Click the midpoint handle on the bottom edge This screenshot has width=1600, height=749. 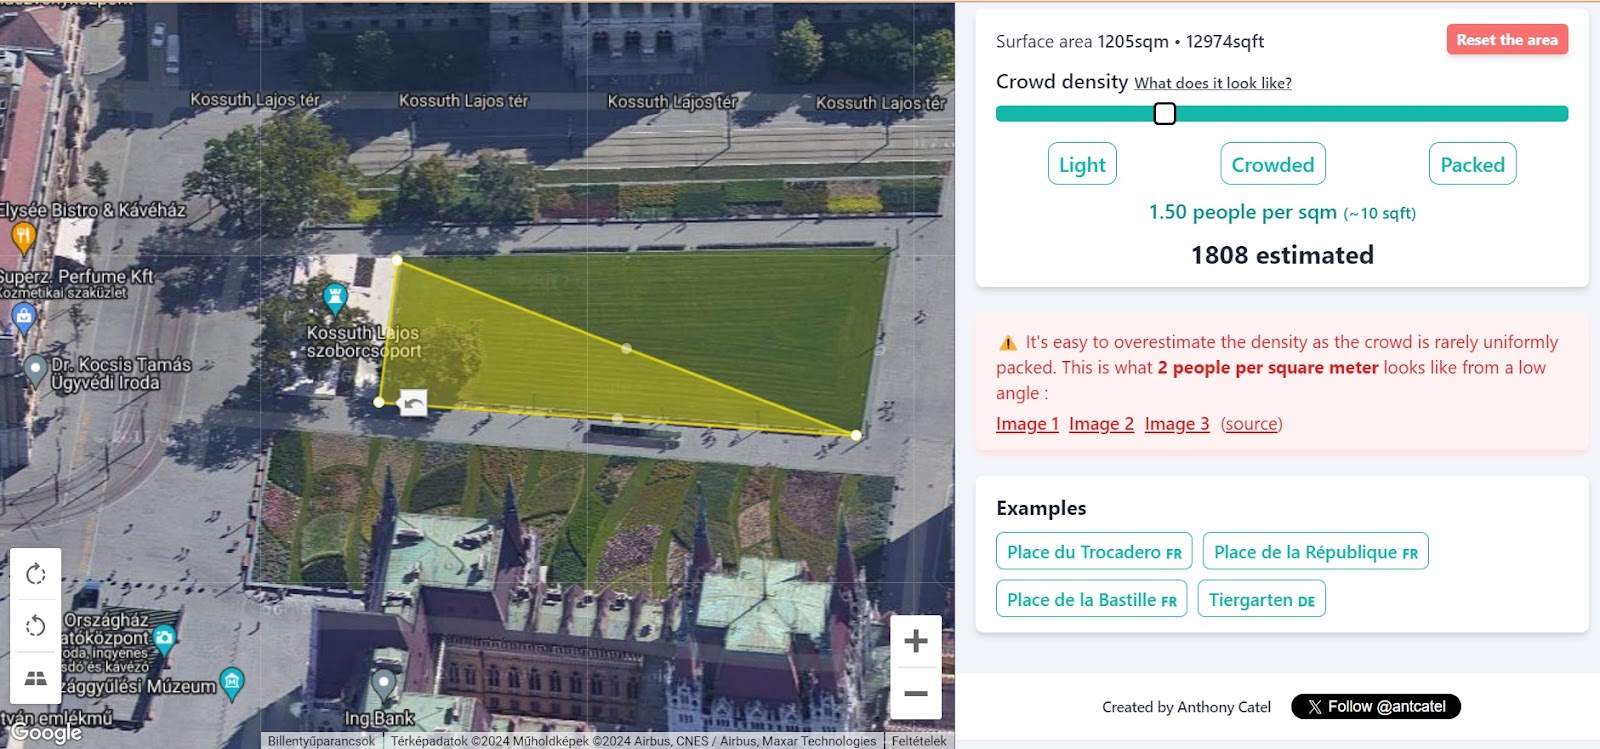click(x=617, y=419)
